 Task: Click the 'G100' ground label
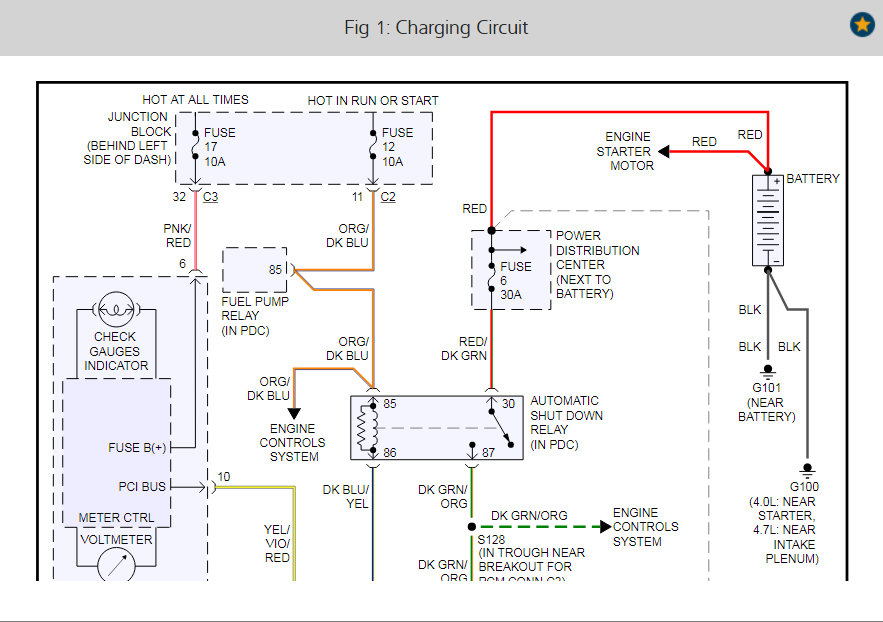pos(804,486)
